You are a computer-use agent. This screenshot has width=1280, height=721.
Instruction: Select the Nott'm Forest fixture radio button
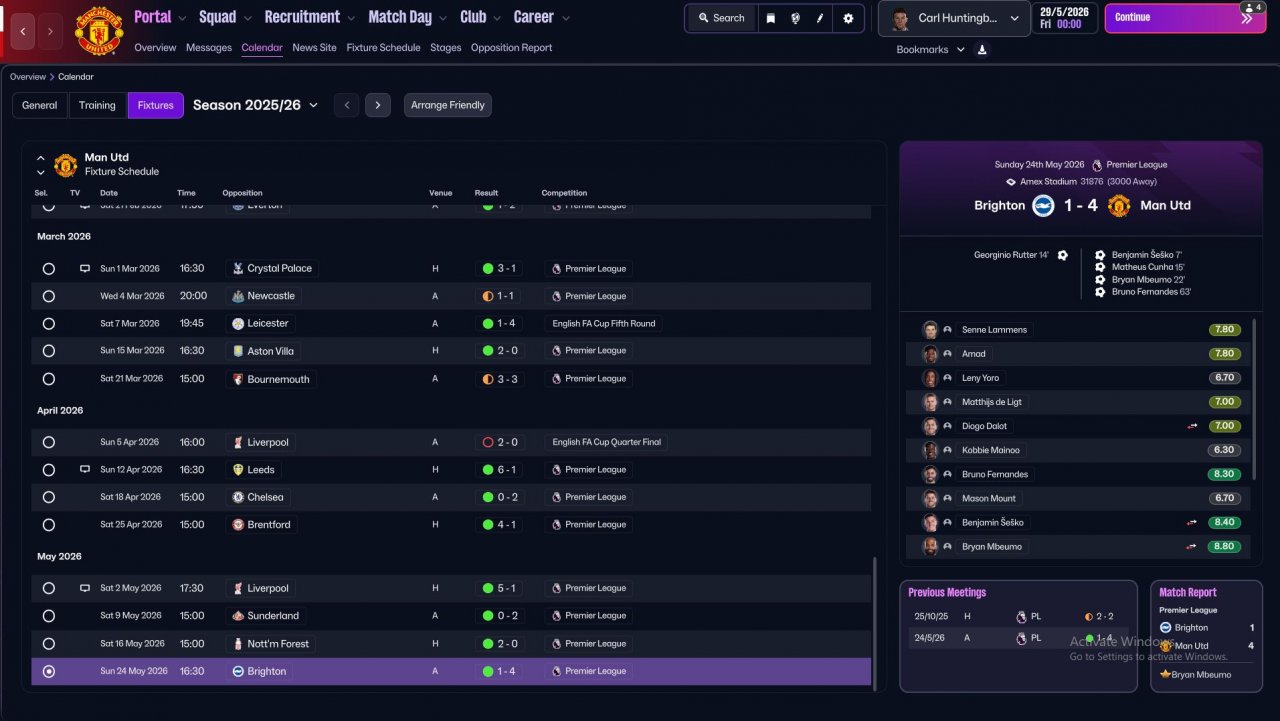[x=49, y=644]
